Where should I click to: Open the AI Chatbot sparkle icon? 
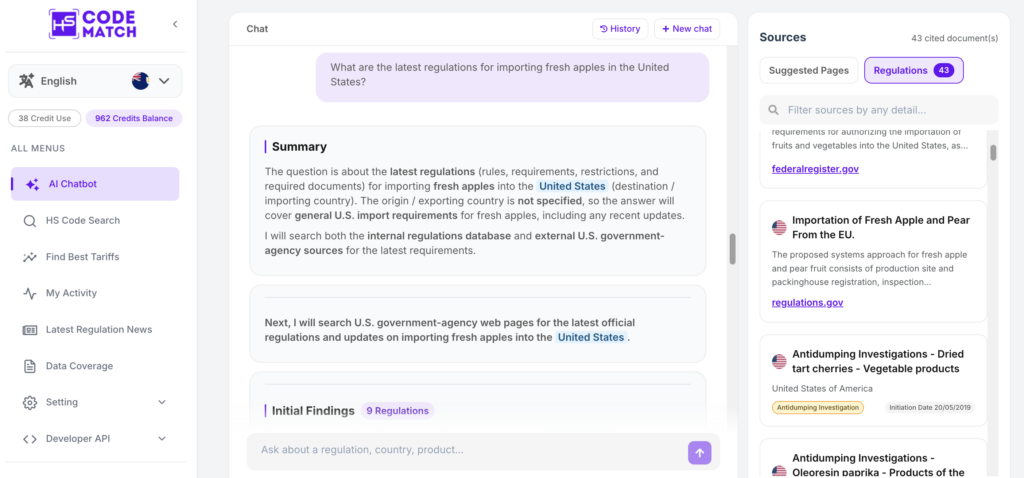[32, 184]
